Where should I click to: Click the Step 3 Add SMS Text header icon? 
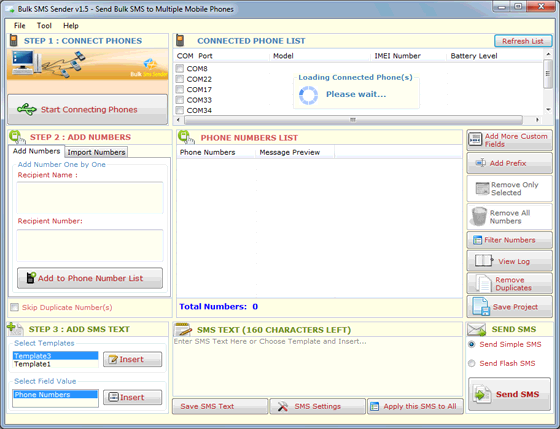tap(15, 329)
